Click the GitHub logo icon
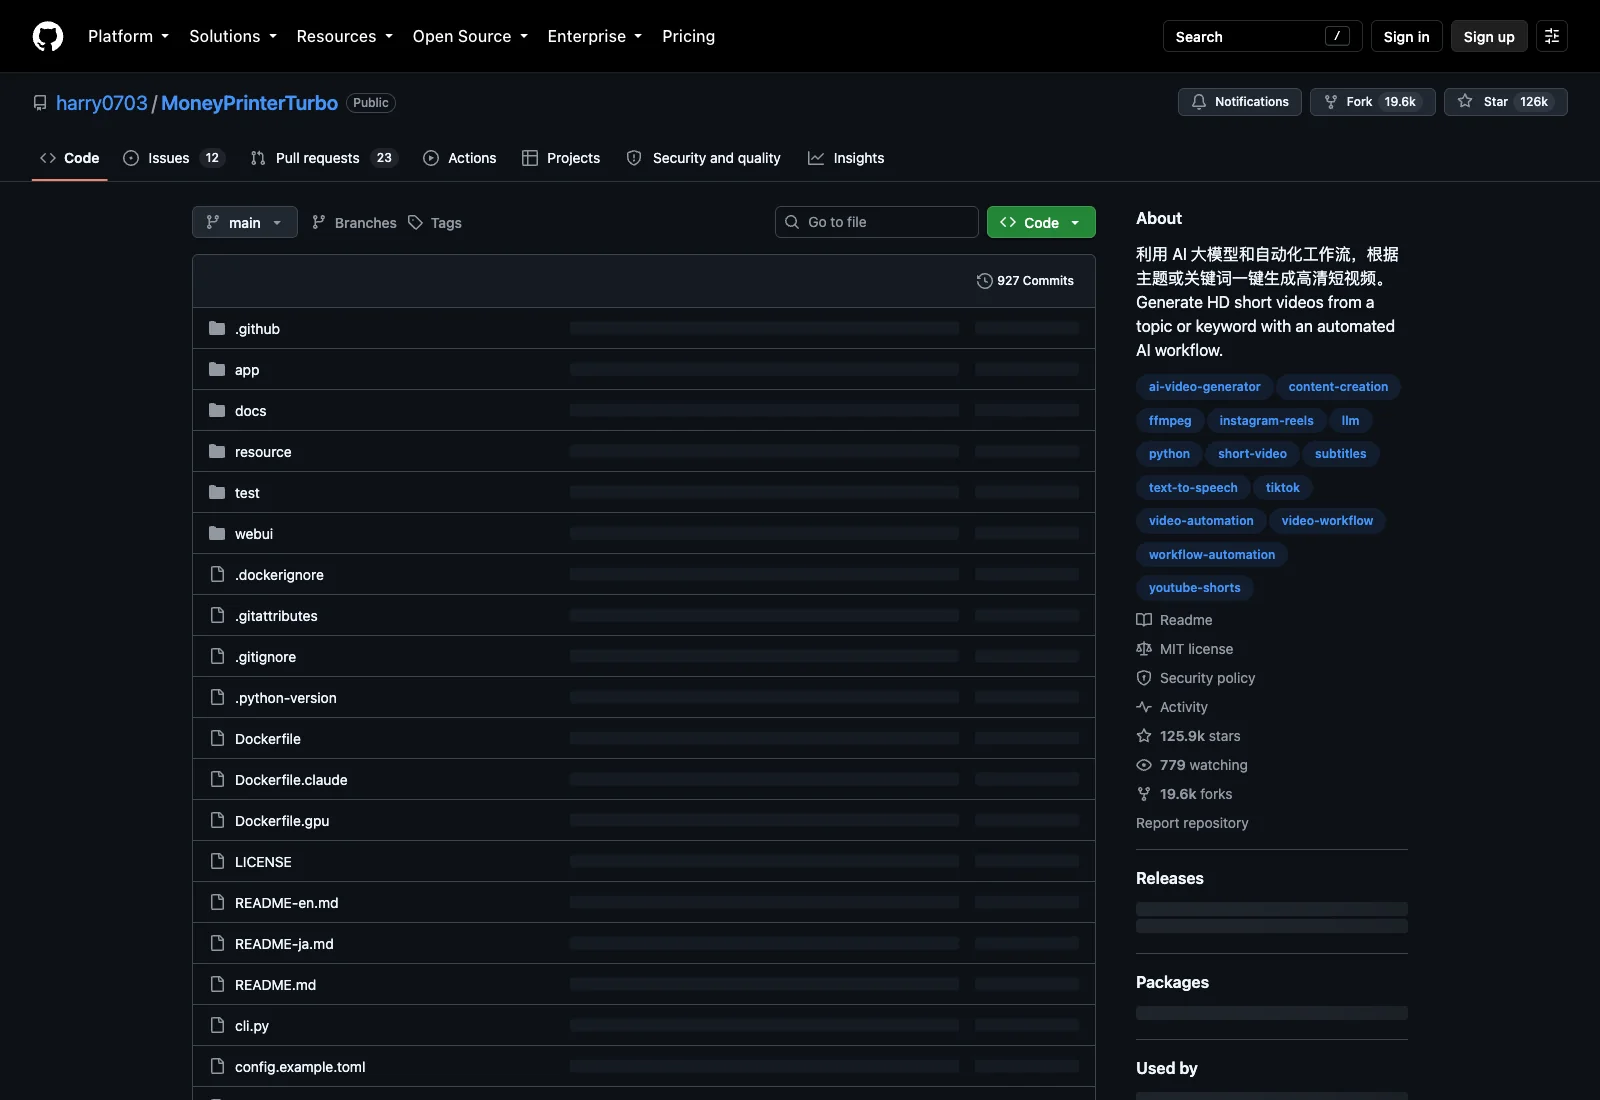 click(x=48, y=36)
